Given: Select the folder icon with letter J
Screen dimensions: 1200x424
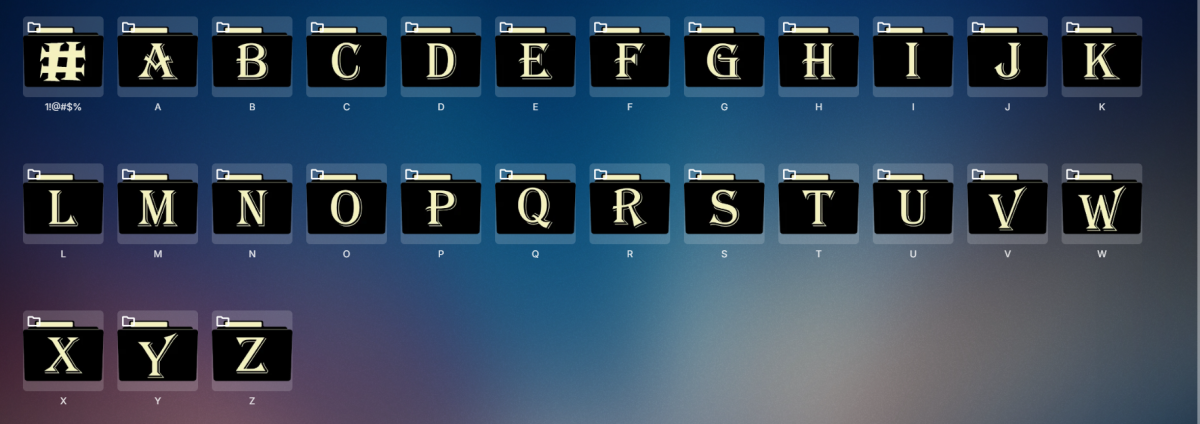Looking at the screenshot, I should tap(1008, 56).
